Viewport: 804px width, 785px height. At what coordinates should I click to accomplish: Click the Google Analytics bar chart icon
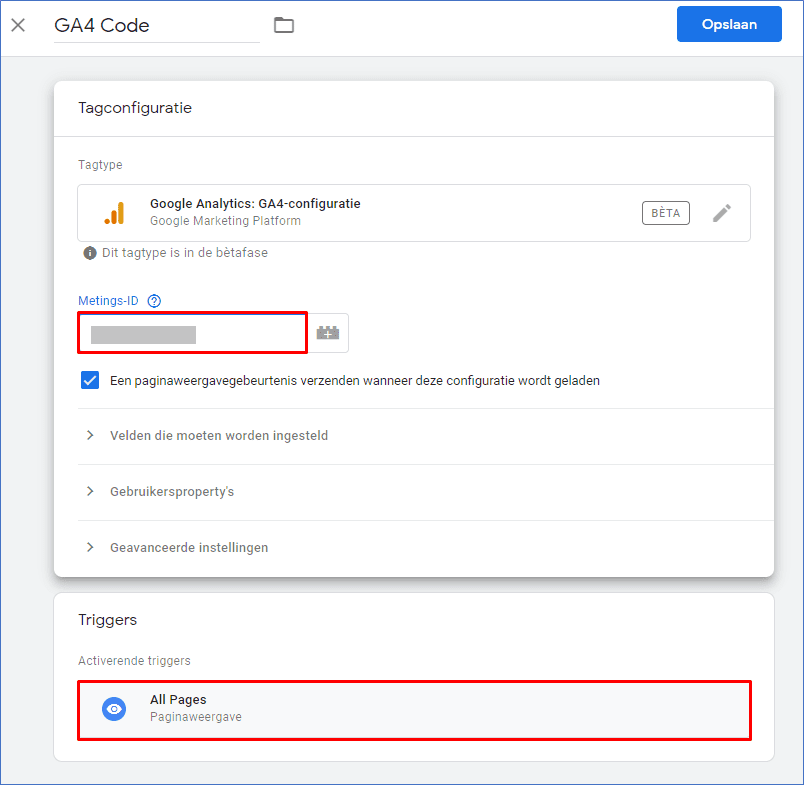pos(114,213)
